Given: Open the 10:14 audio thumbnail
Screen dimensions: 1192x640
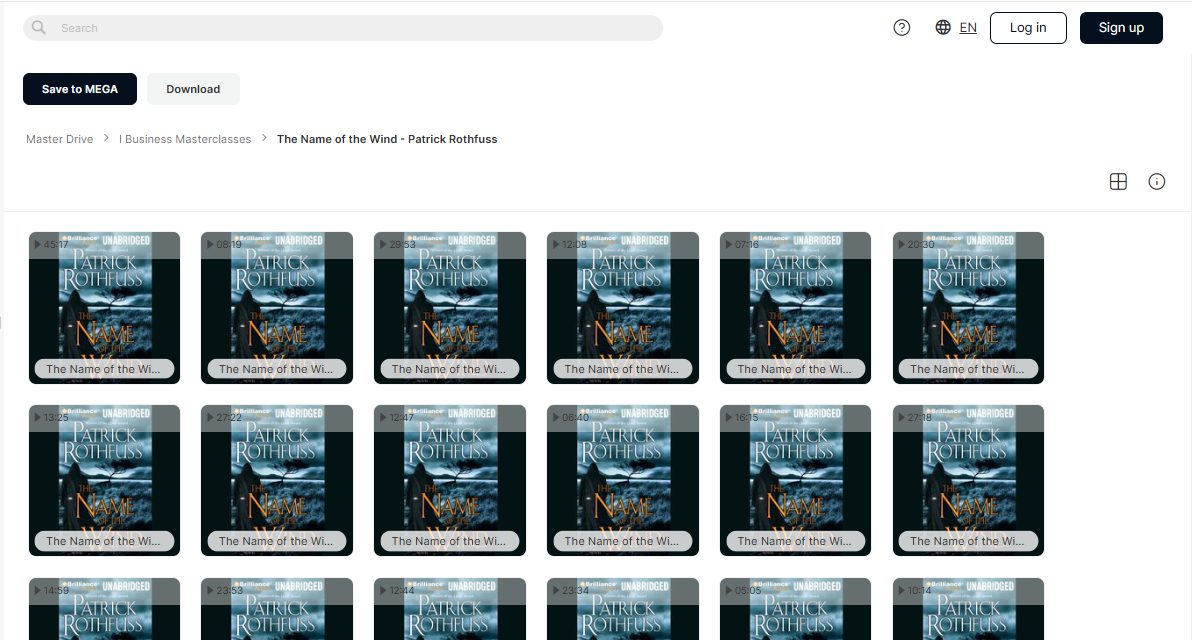Looking at the screenshot, I should coord(968,609).
